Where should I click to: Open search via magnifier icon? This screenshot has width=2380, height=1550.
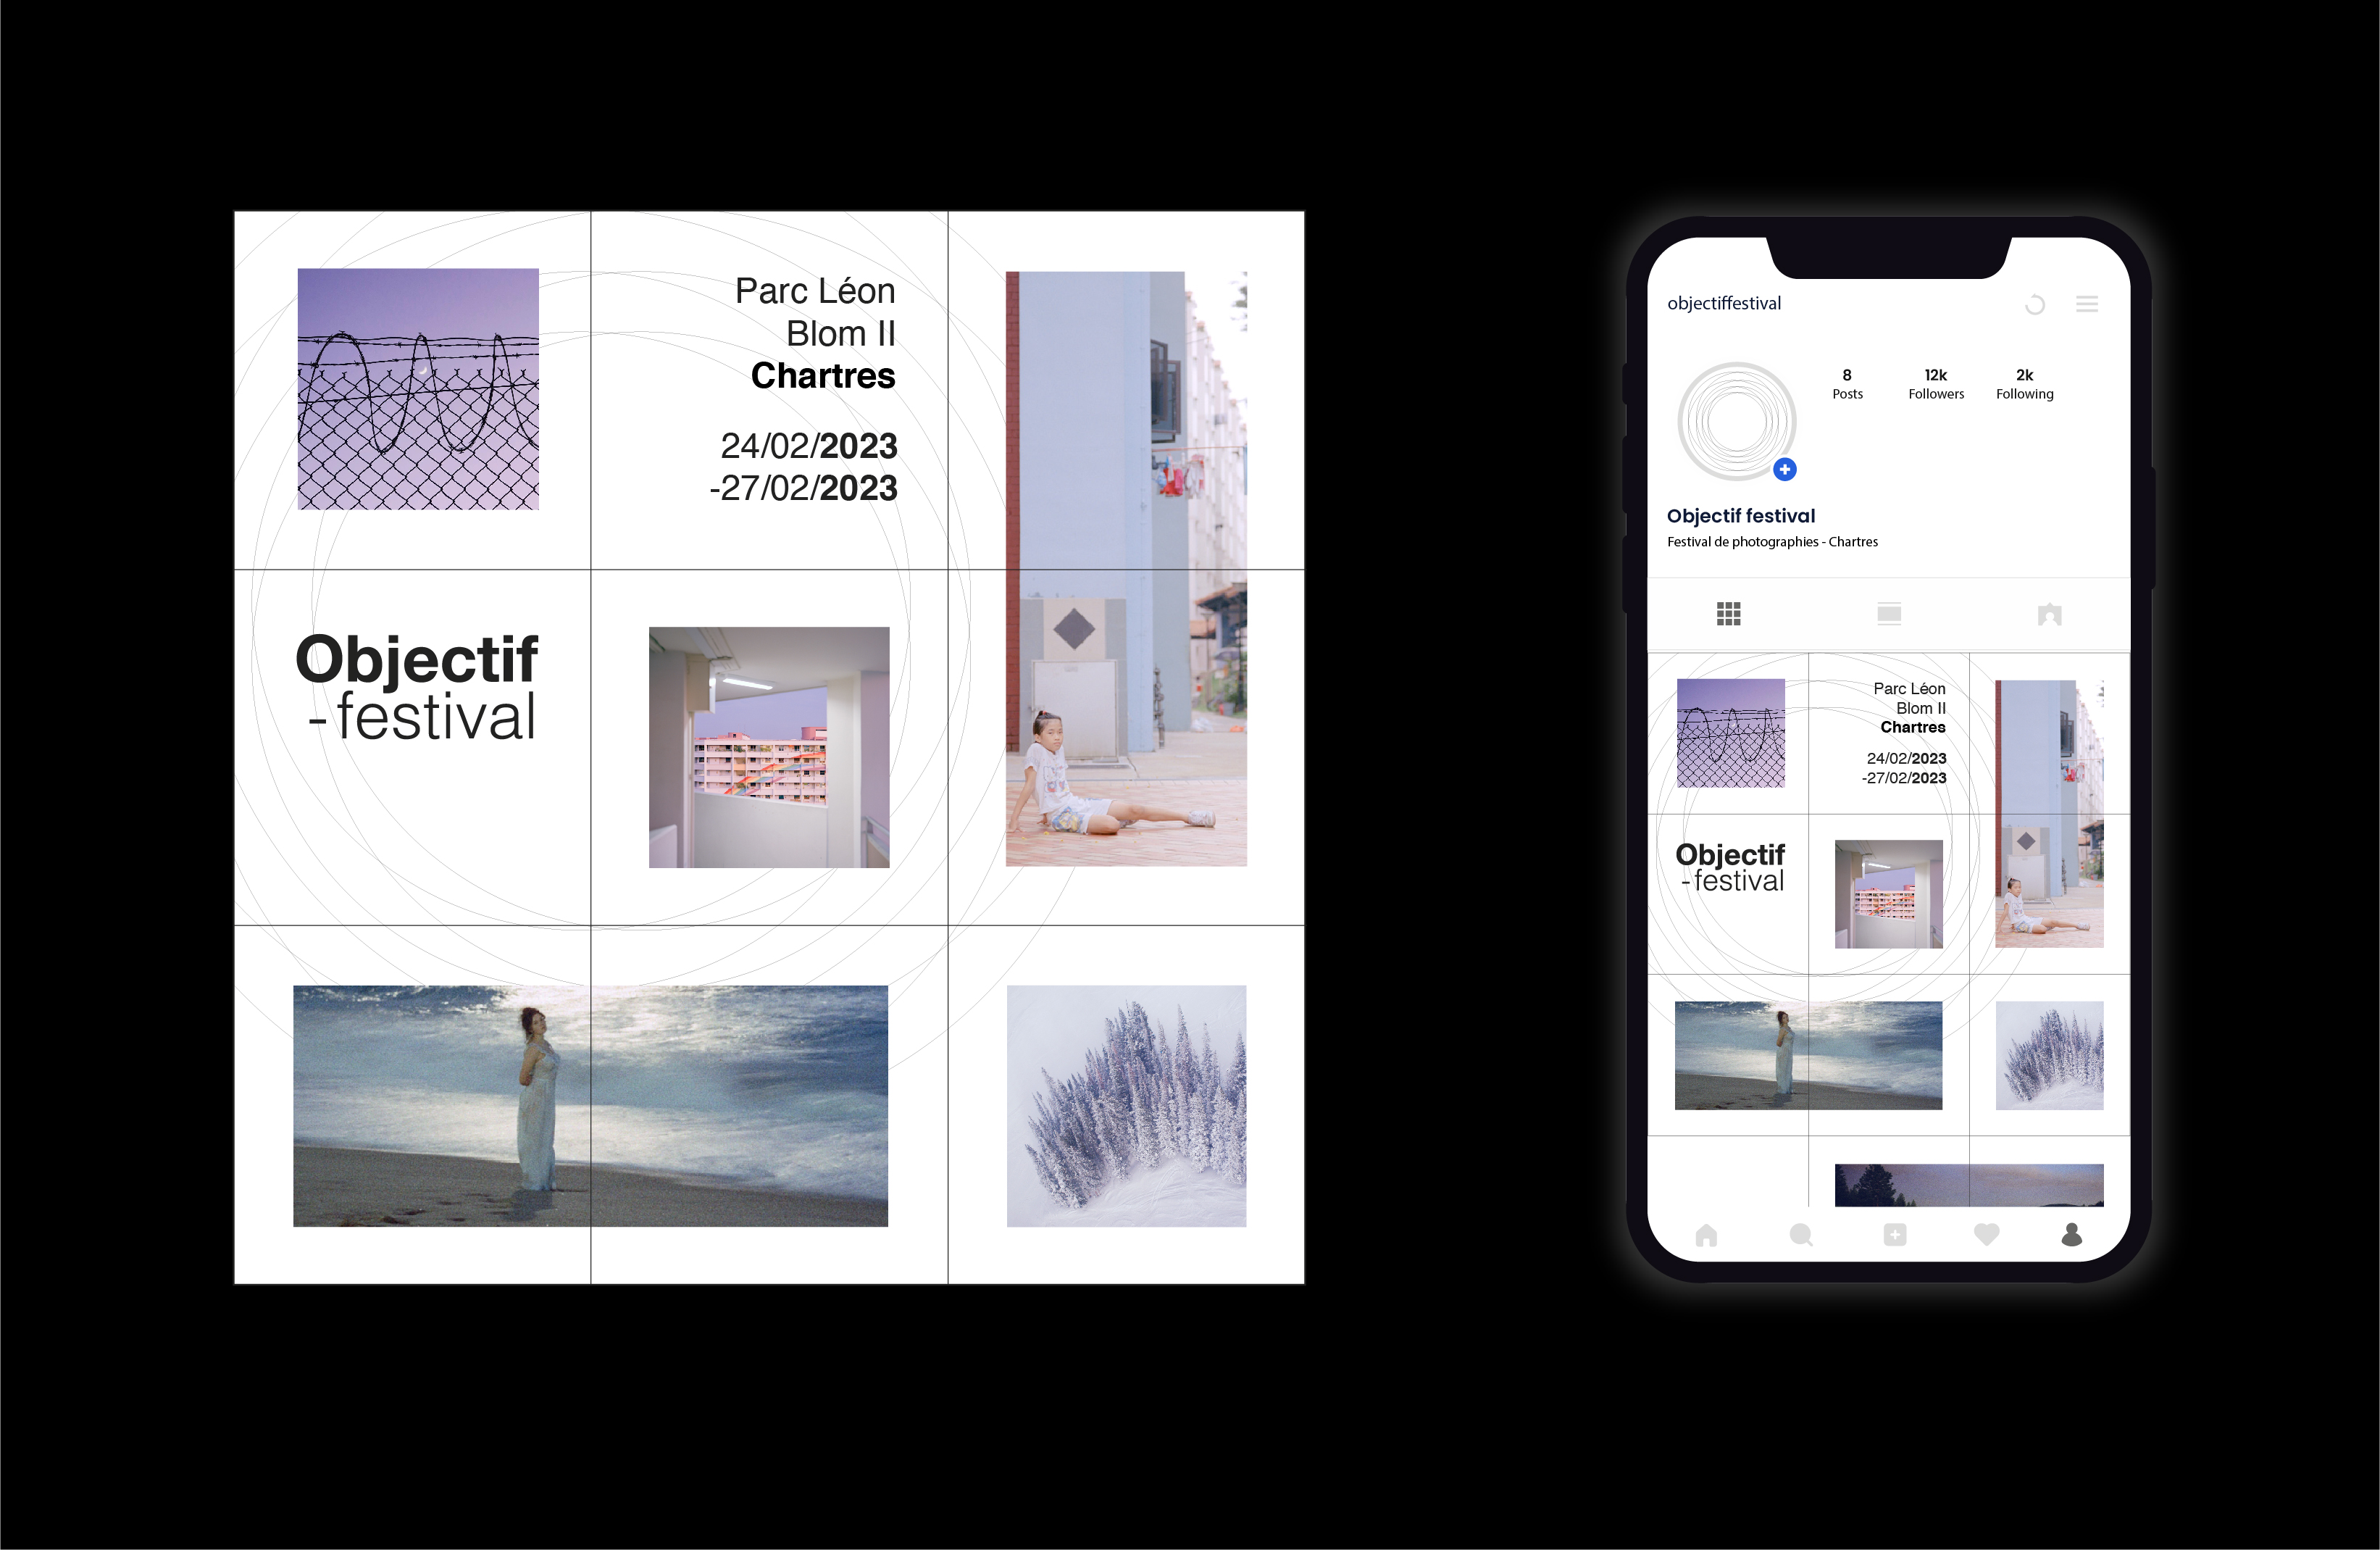1801,1235
